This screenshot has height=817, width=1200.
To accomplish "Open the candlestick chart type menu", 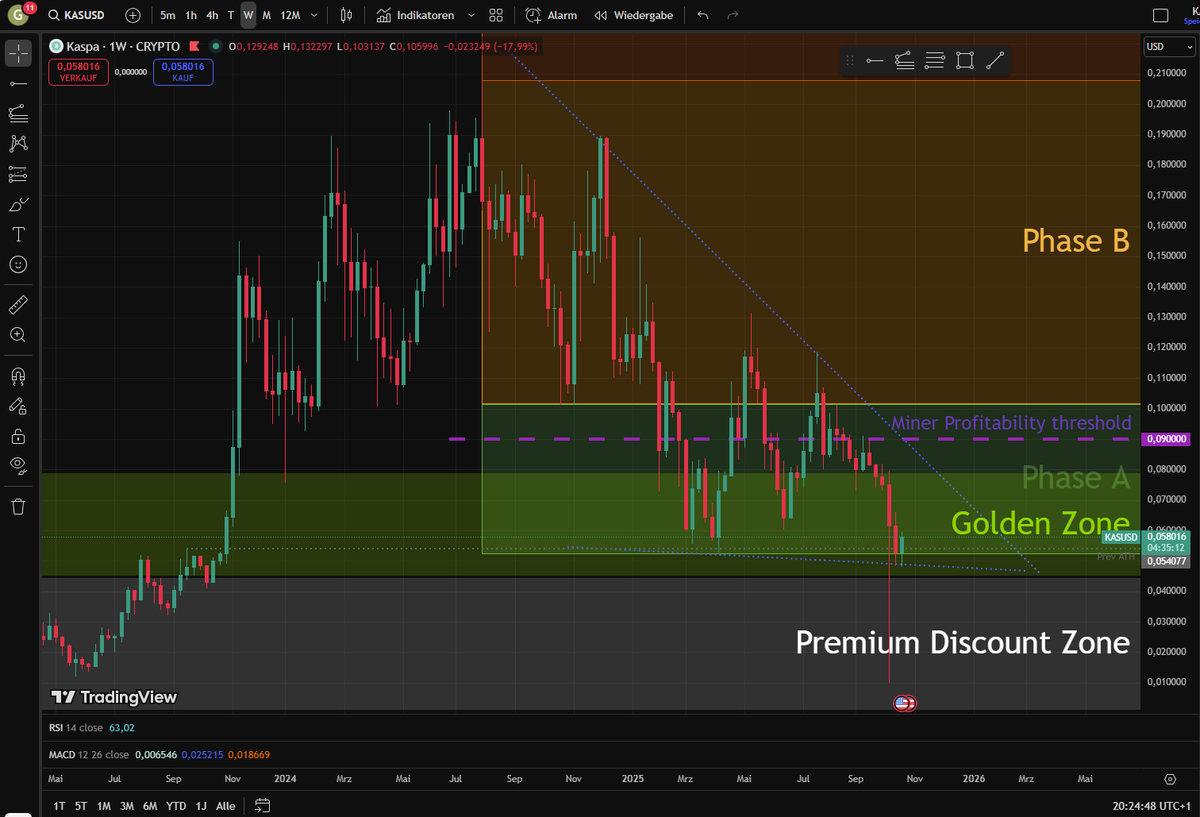I will (x=347, y=15).
